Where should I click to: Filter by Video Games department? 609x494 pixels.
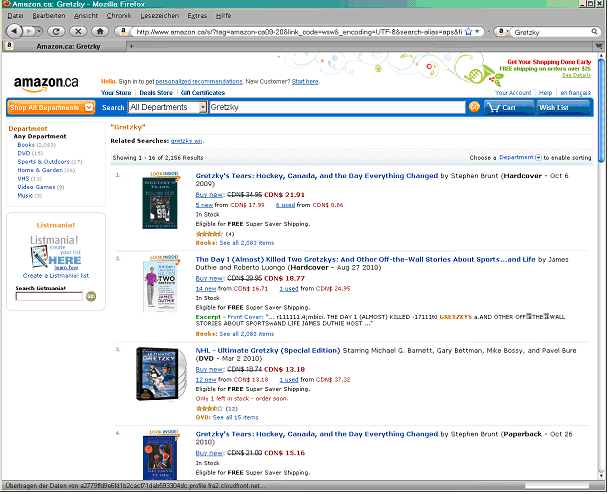coord(36,187)
